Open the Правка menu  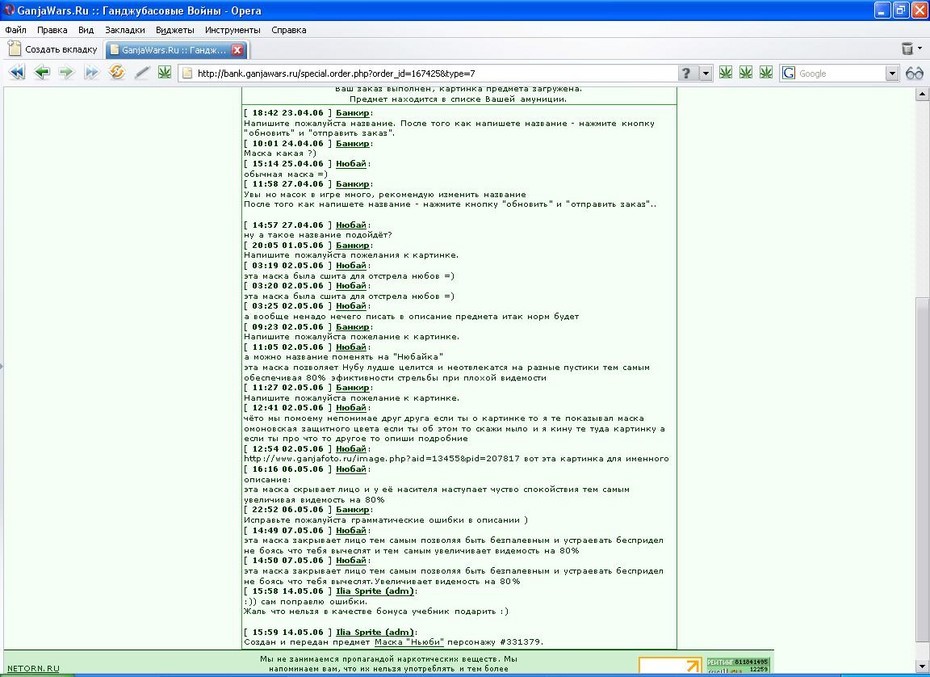(52, 30)
